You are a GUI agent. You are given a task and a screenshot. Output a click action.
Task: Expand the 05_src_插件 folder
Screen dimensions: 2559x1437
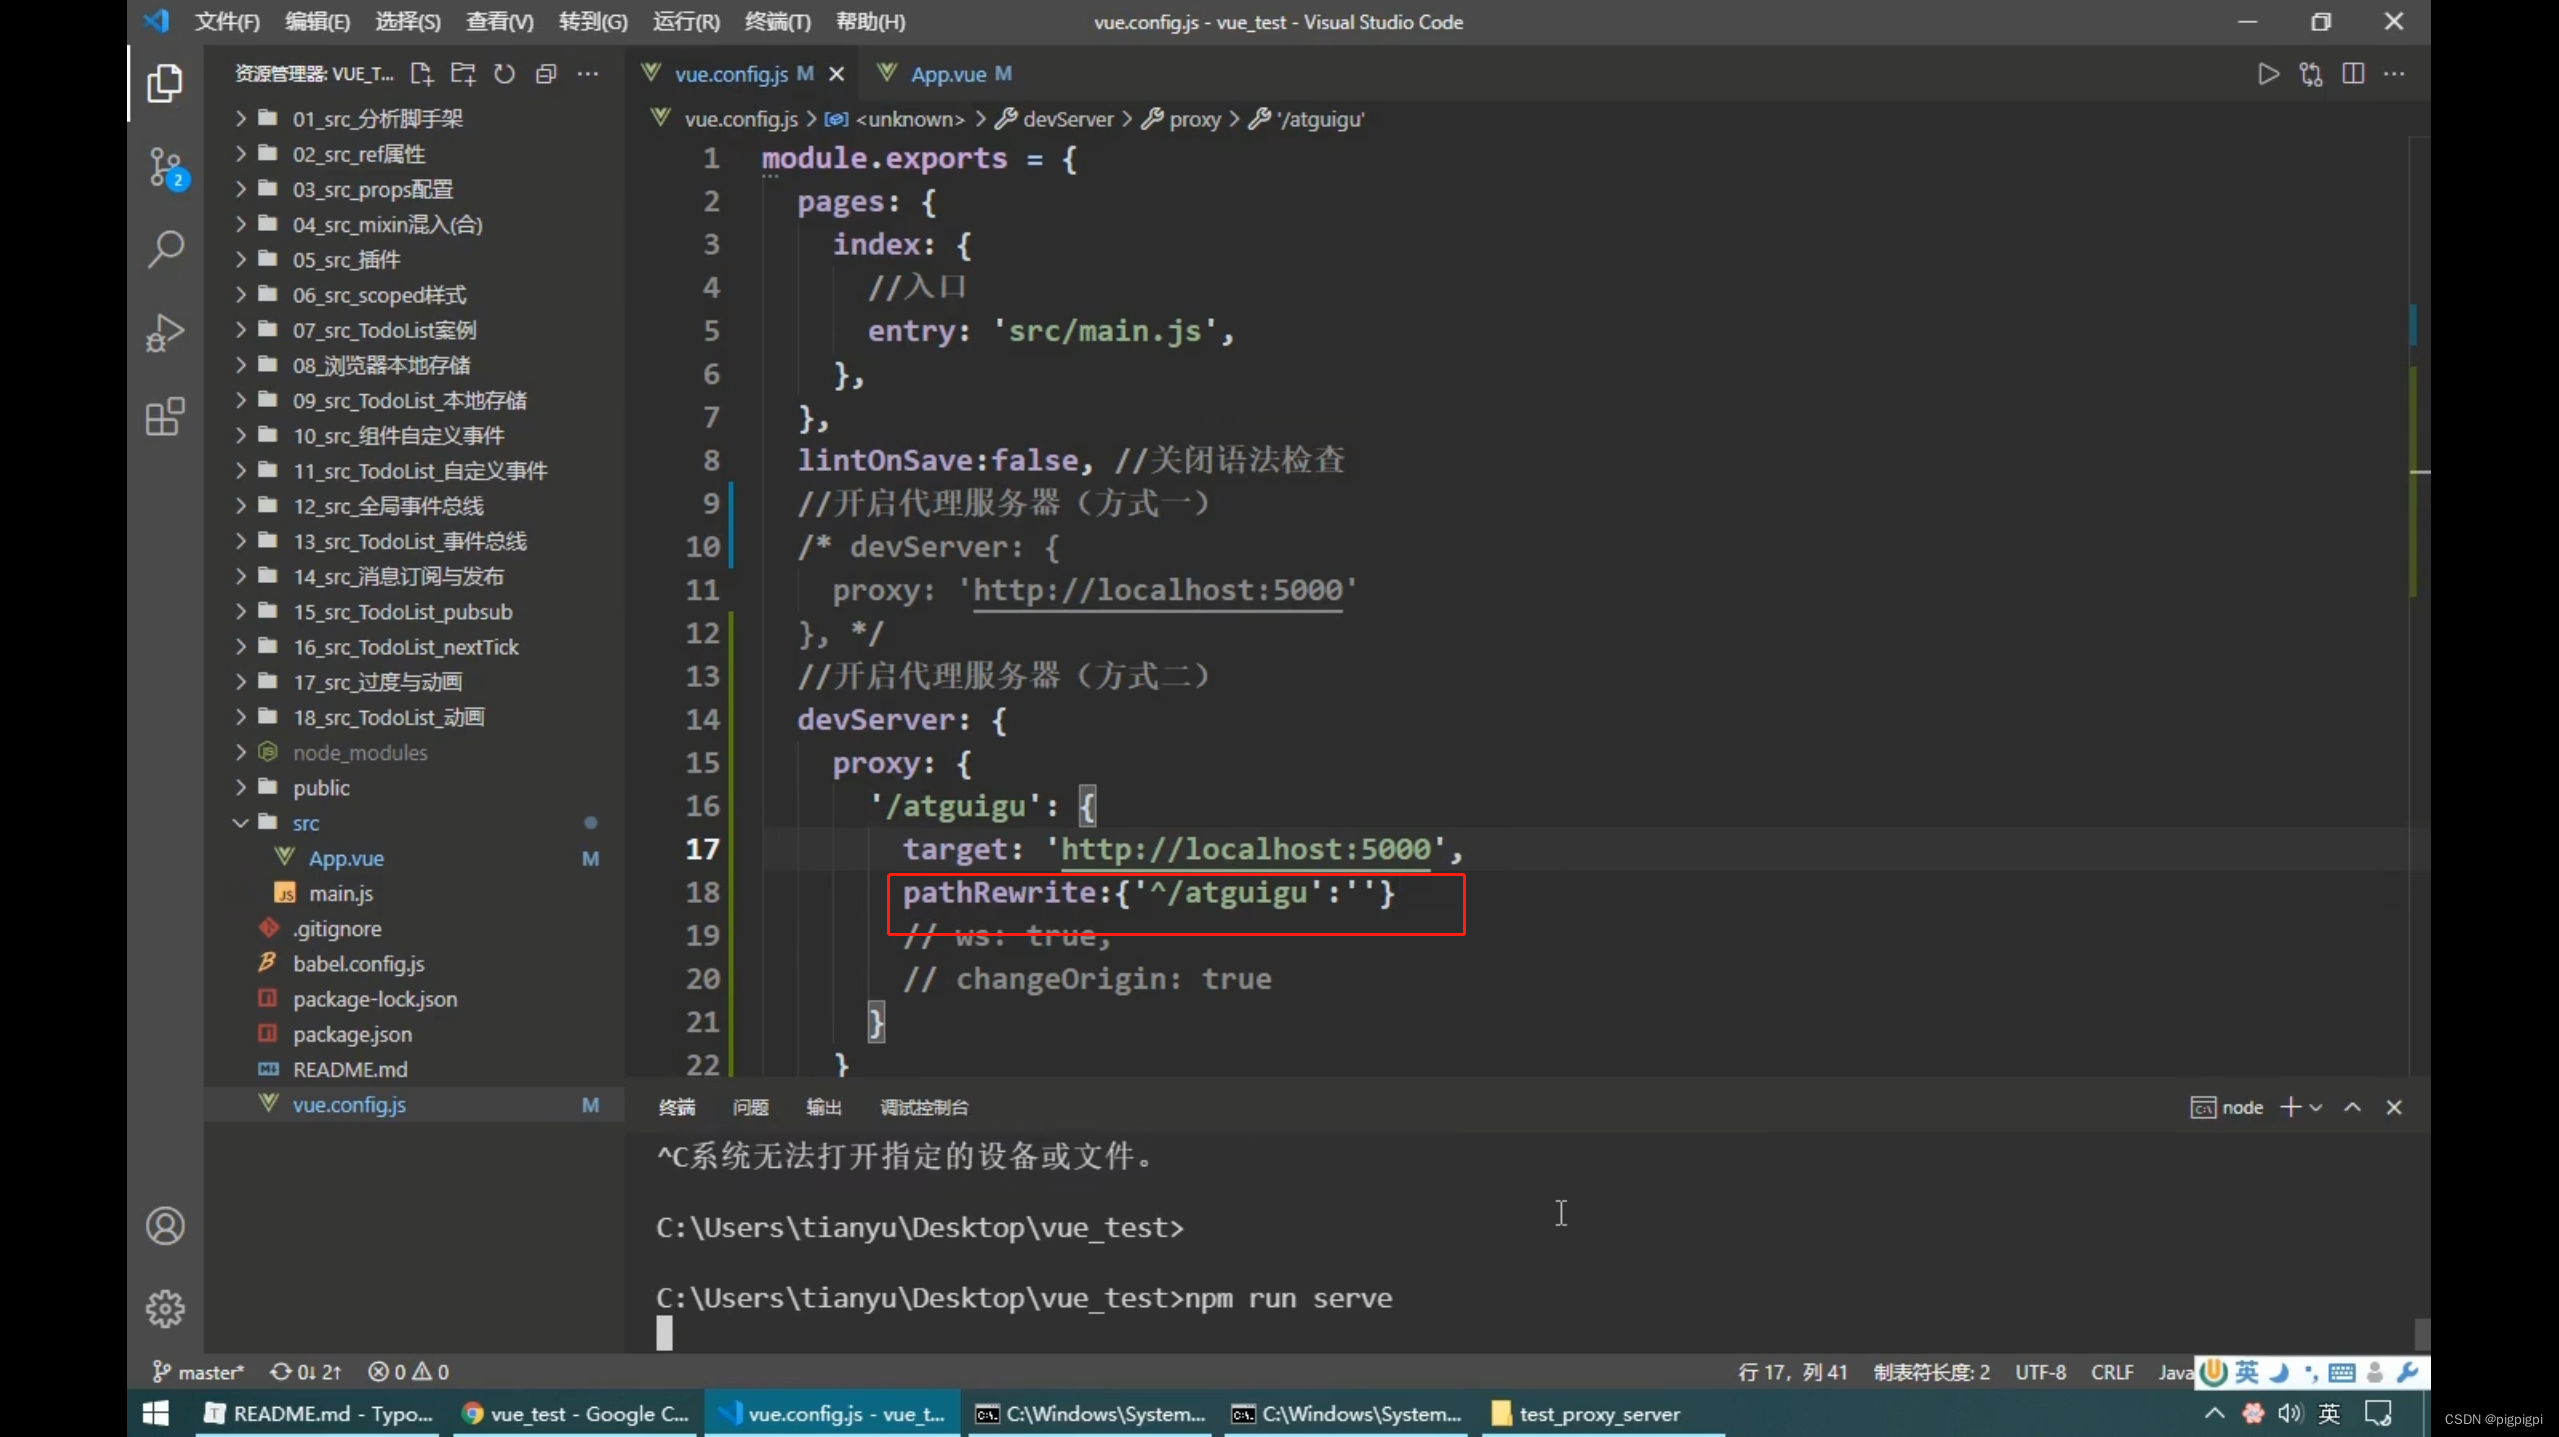pyautogui.click(x=415, y=260)
